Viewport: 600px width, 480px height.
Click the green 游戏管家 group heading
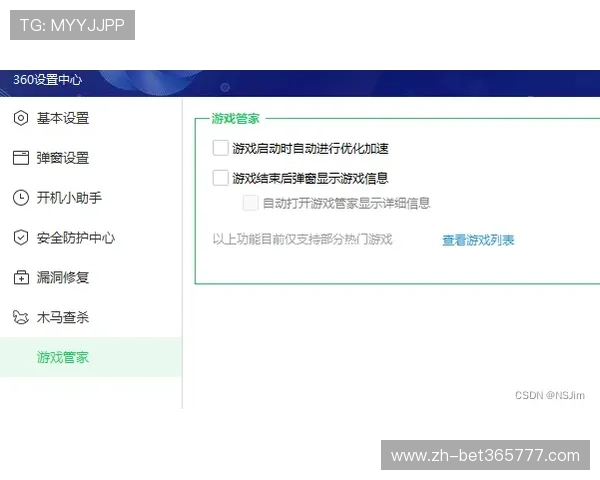235,119
